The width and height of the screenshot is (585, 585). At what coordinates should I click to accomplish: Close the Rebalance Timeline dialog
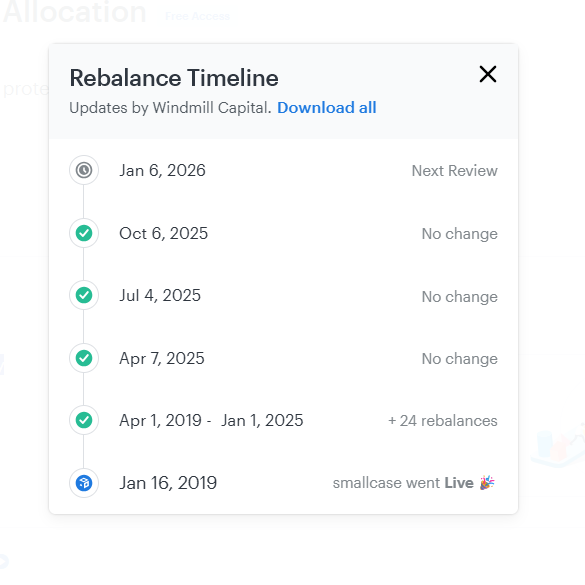(x=488, y=74)
